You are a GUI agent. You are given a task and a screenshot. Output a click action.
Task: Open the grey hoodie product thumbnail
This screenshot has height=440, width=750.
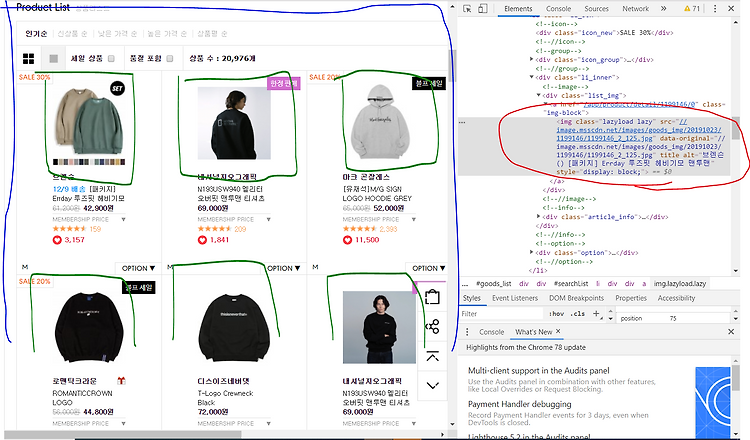coord(379,123)
